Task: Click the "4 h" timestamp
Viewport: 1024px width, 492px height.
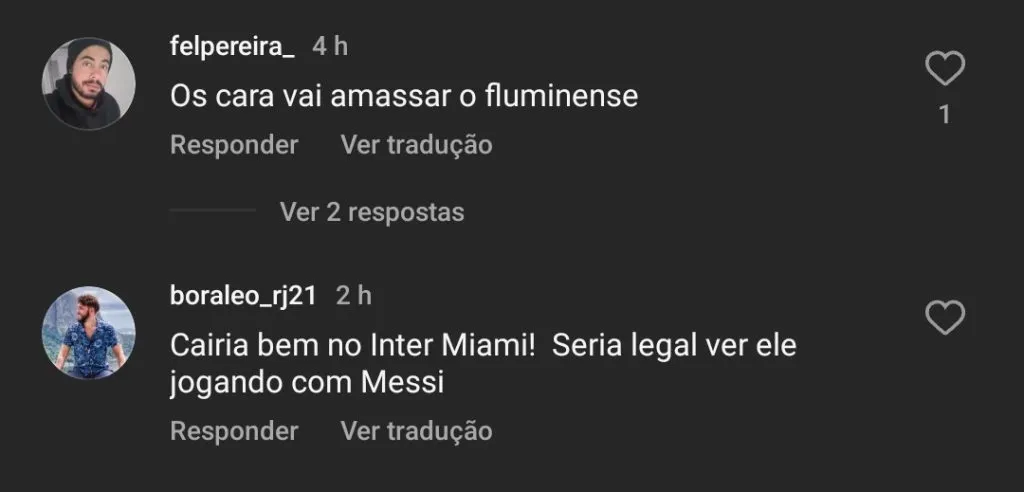Action: pyautogui.click(x=330, y=46)
